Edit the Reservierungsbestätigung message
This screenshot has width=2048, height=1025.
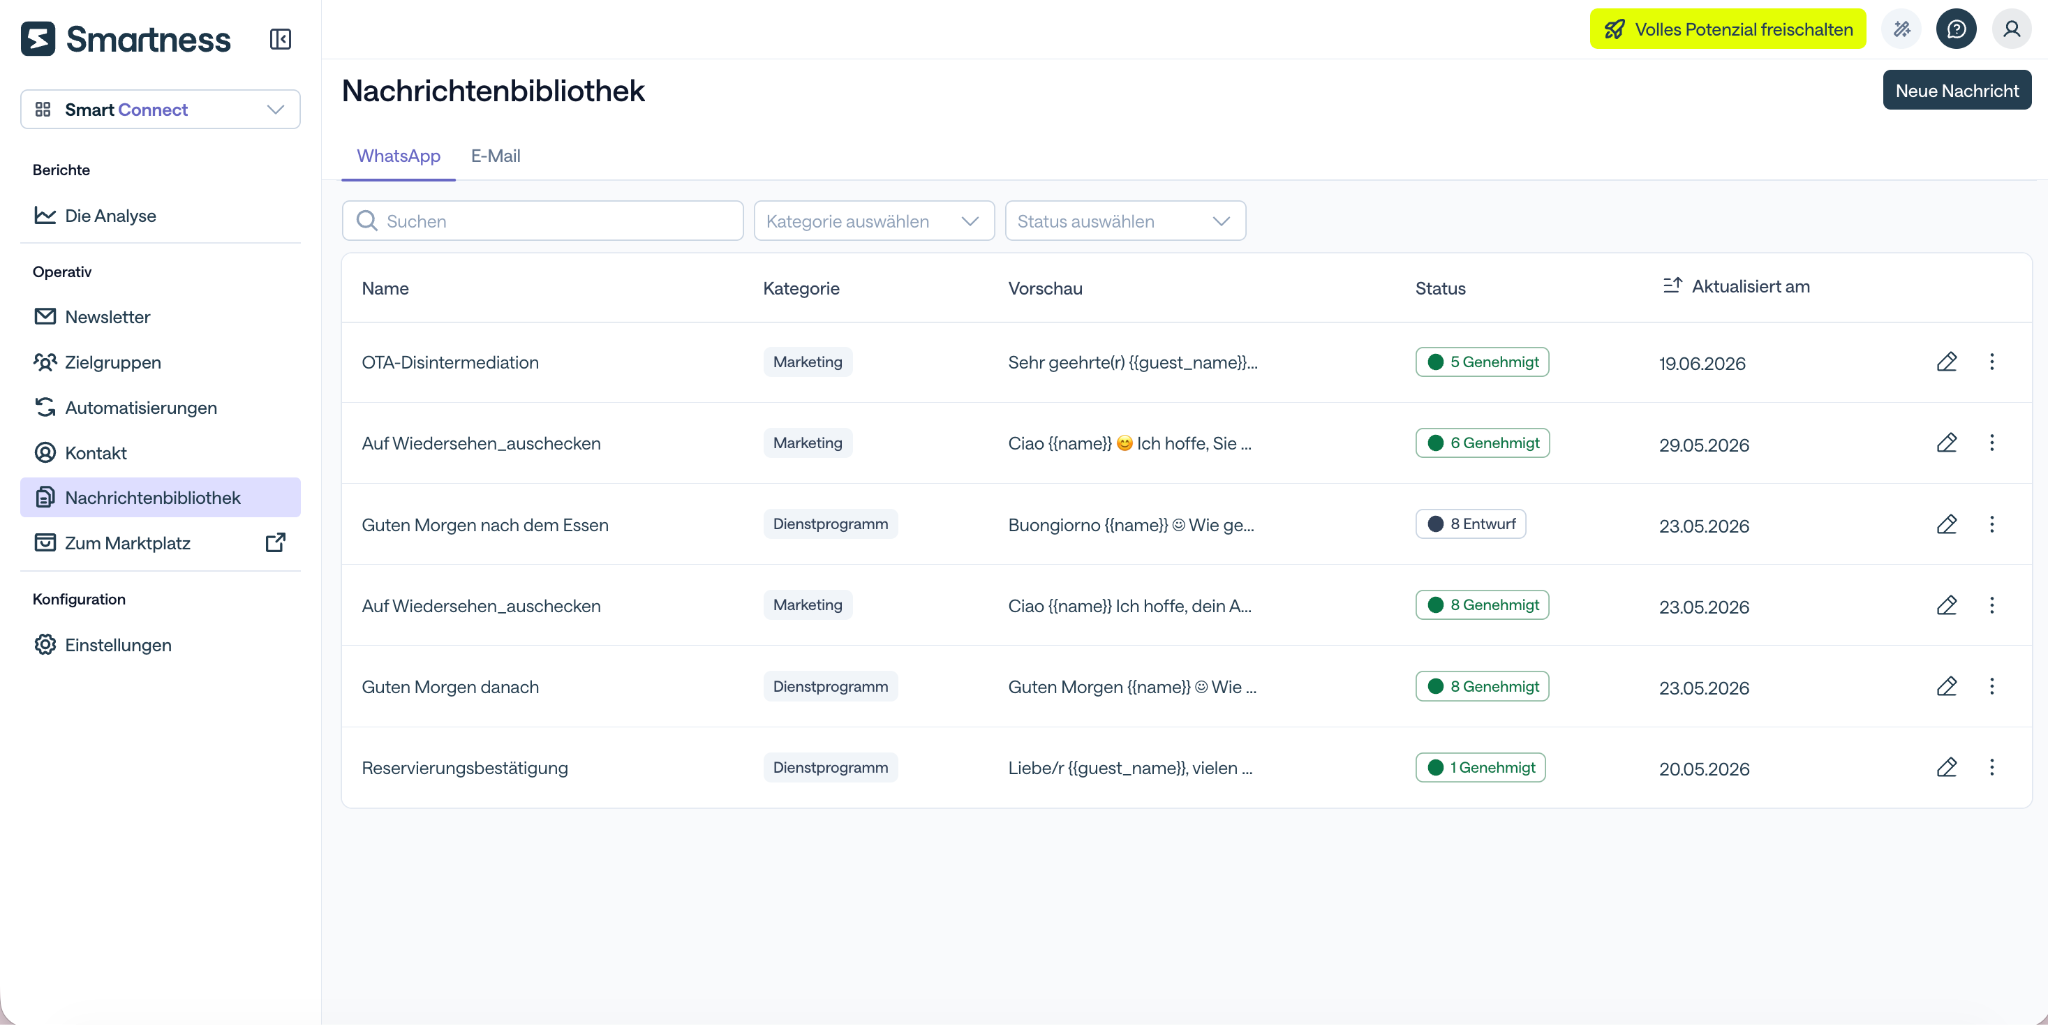[x=1946, y=767]
